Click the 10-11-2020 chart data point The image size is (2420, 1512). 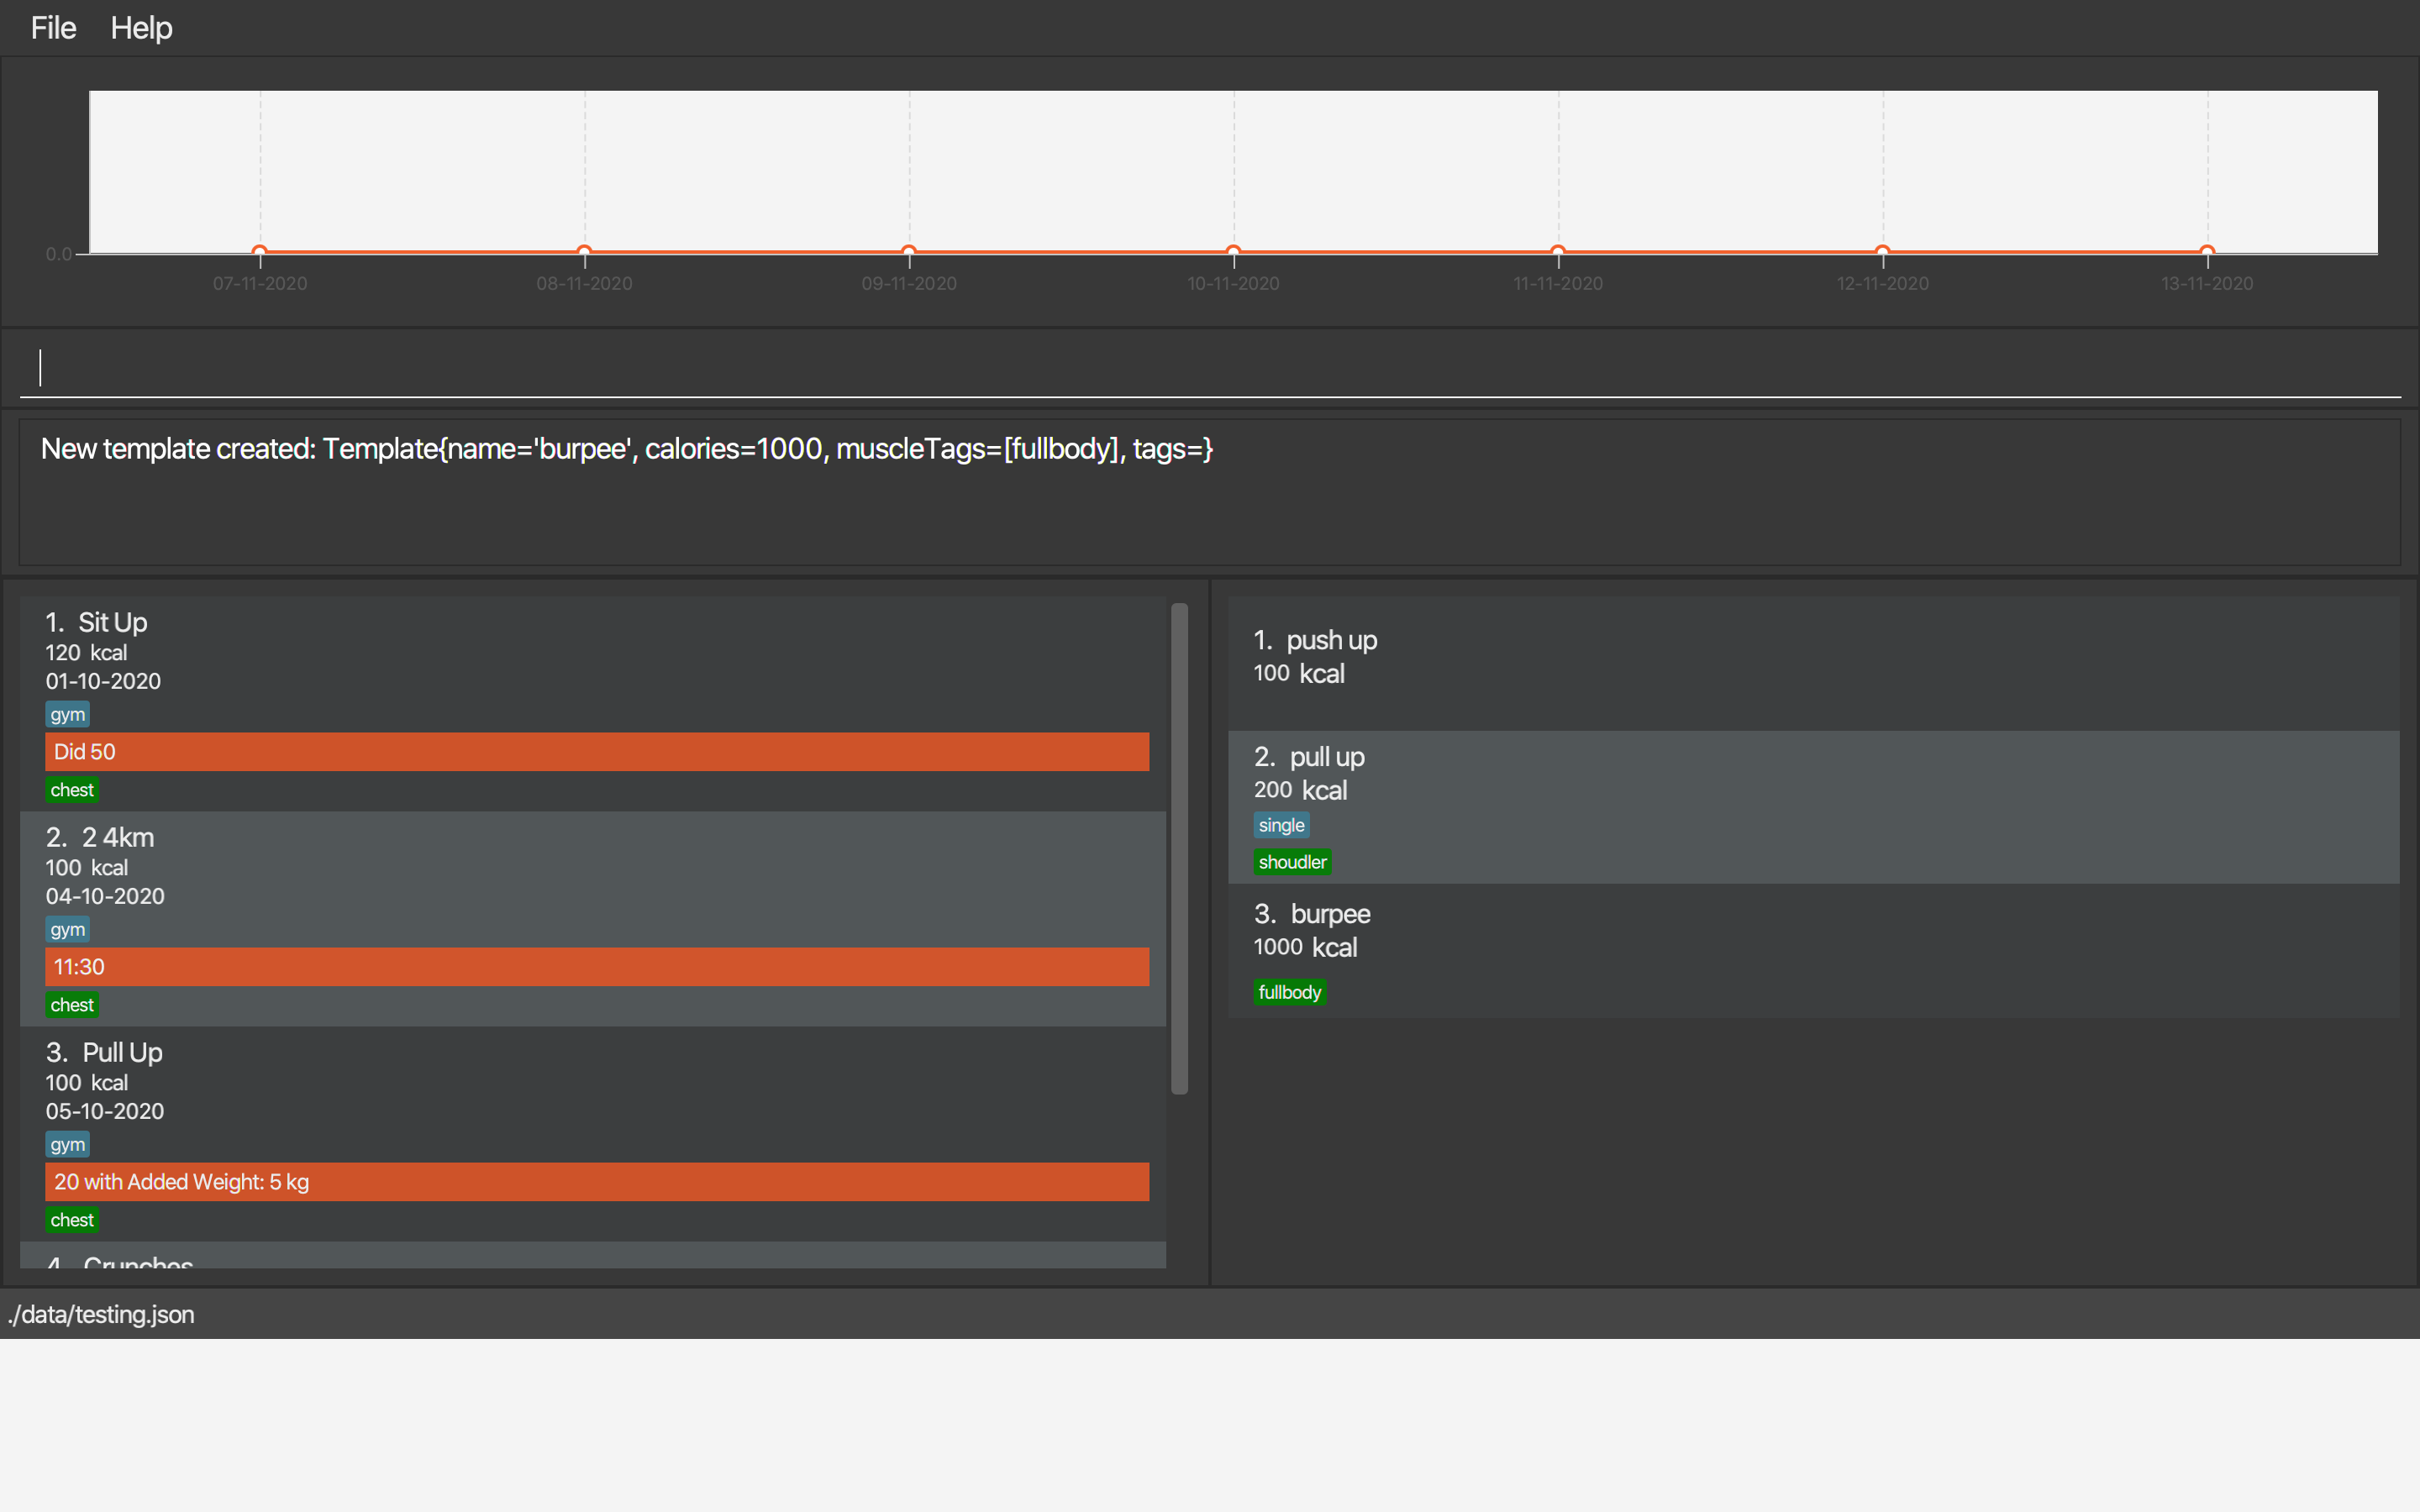pyautogui.click(x=1233, y=251)
